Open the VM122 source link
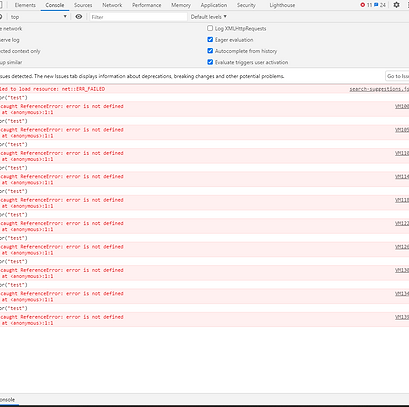The height and width of the screenshot is (407, 409). pyautogui.click(x=402, y=223)
